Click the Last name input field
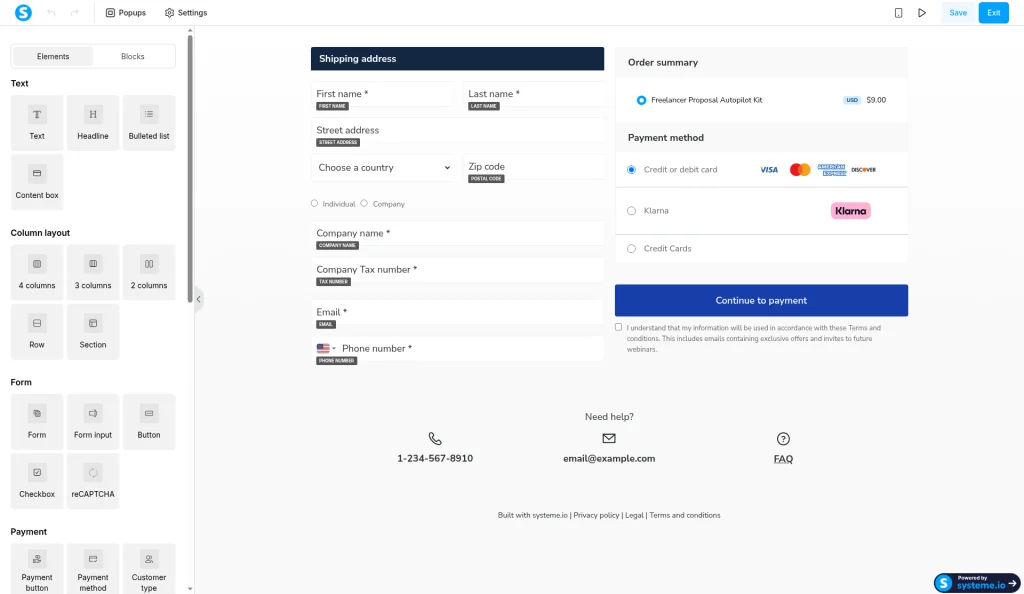This screenshot has height=594, width=1024. pos(533,94)
